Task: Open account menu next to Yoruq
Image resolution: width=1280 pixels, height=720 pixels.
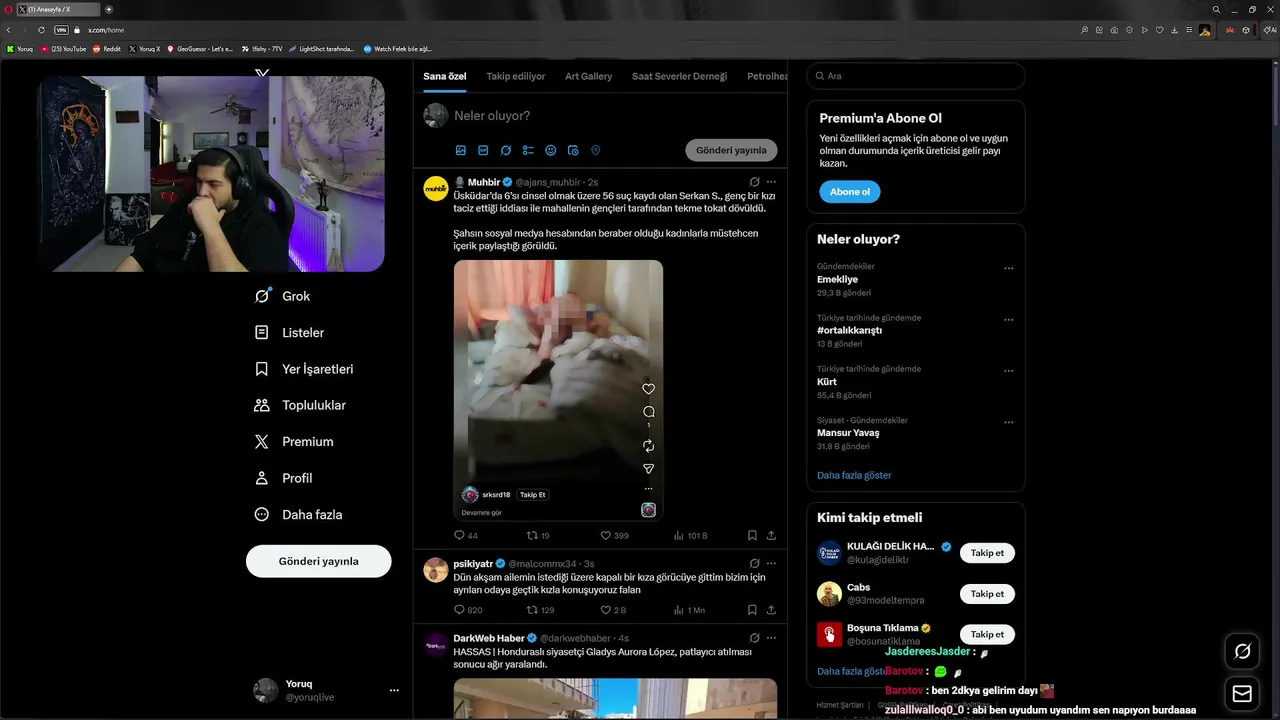Action: click(394, 690)
